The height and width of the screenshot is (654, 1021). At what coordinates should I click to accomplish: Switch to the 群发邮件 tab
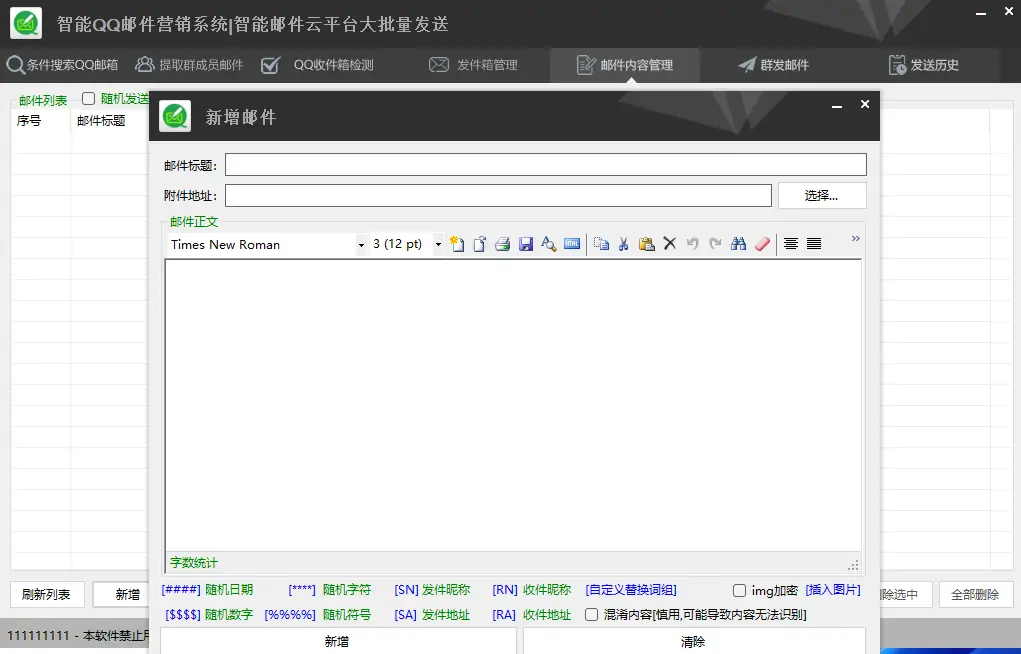pyautogui.click(x=774, y=64)
